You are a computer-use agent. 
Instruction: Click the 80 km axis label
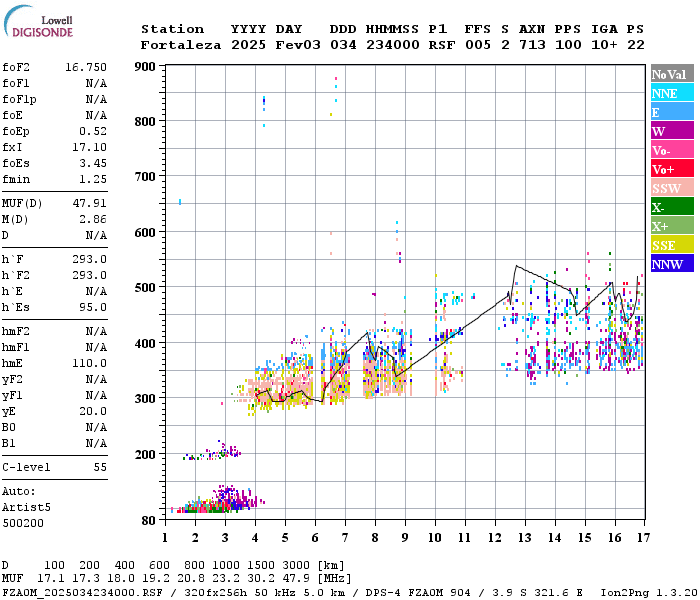point(149,521)
